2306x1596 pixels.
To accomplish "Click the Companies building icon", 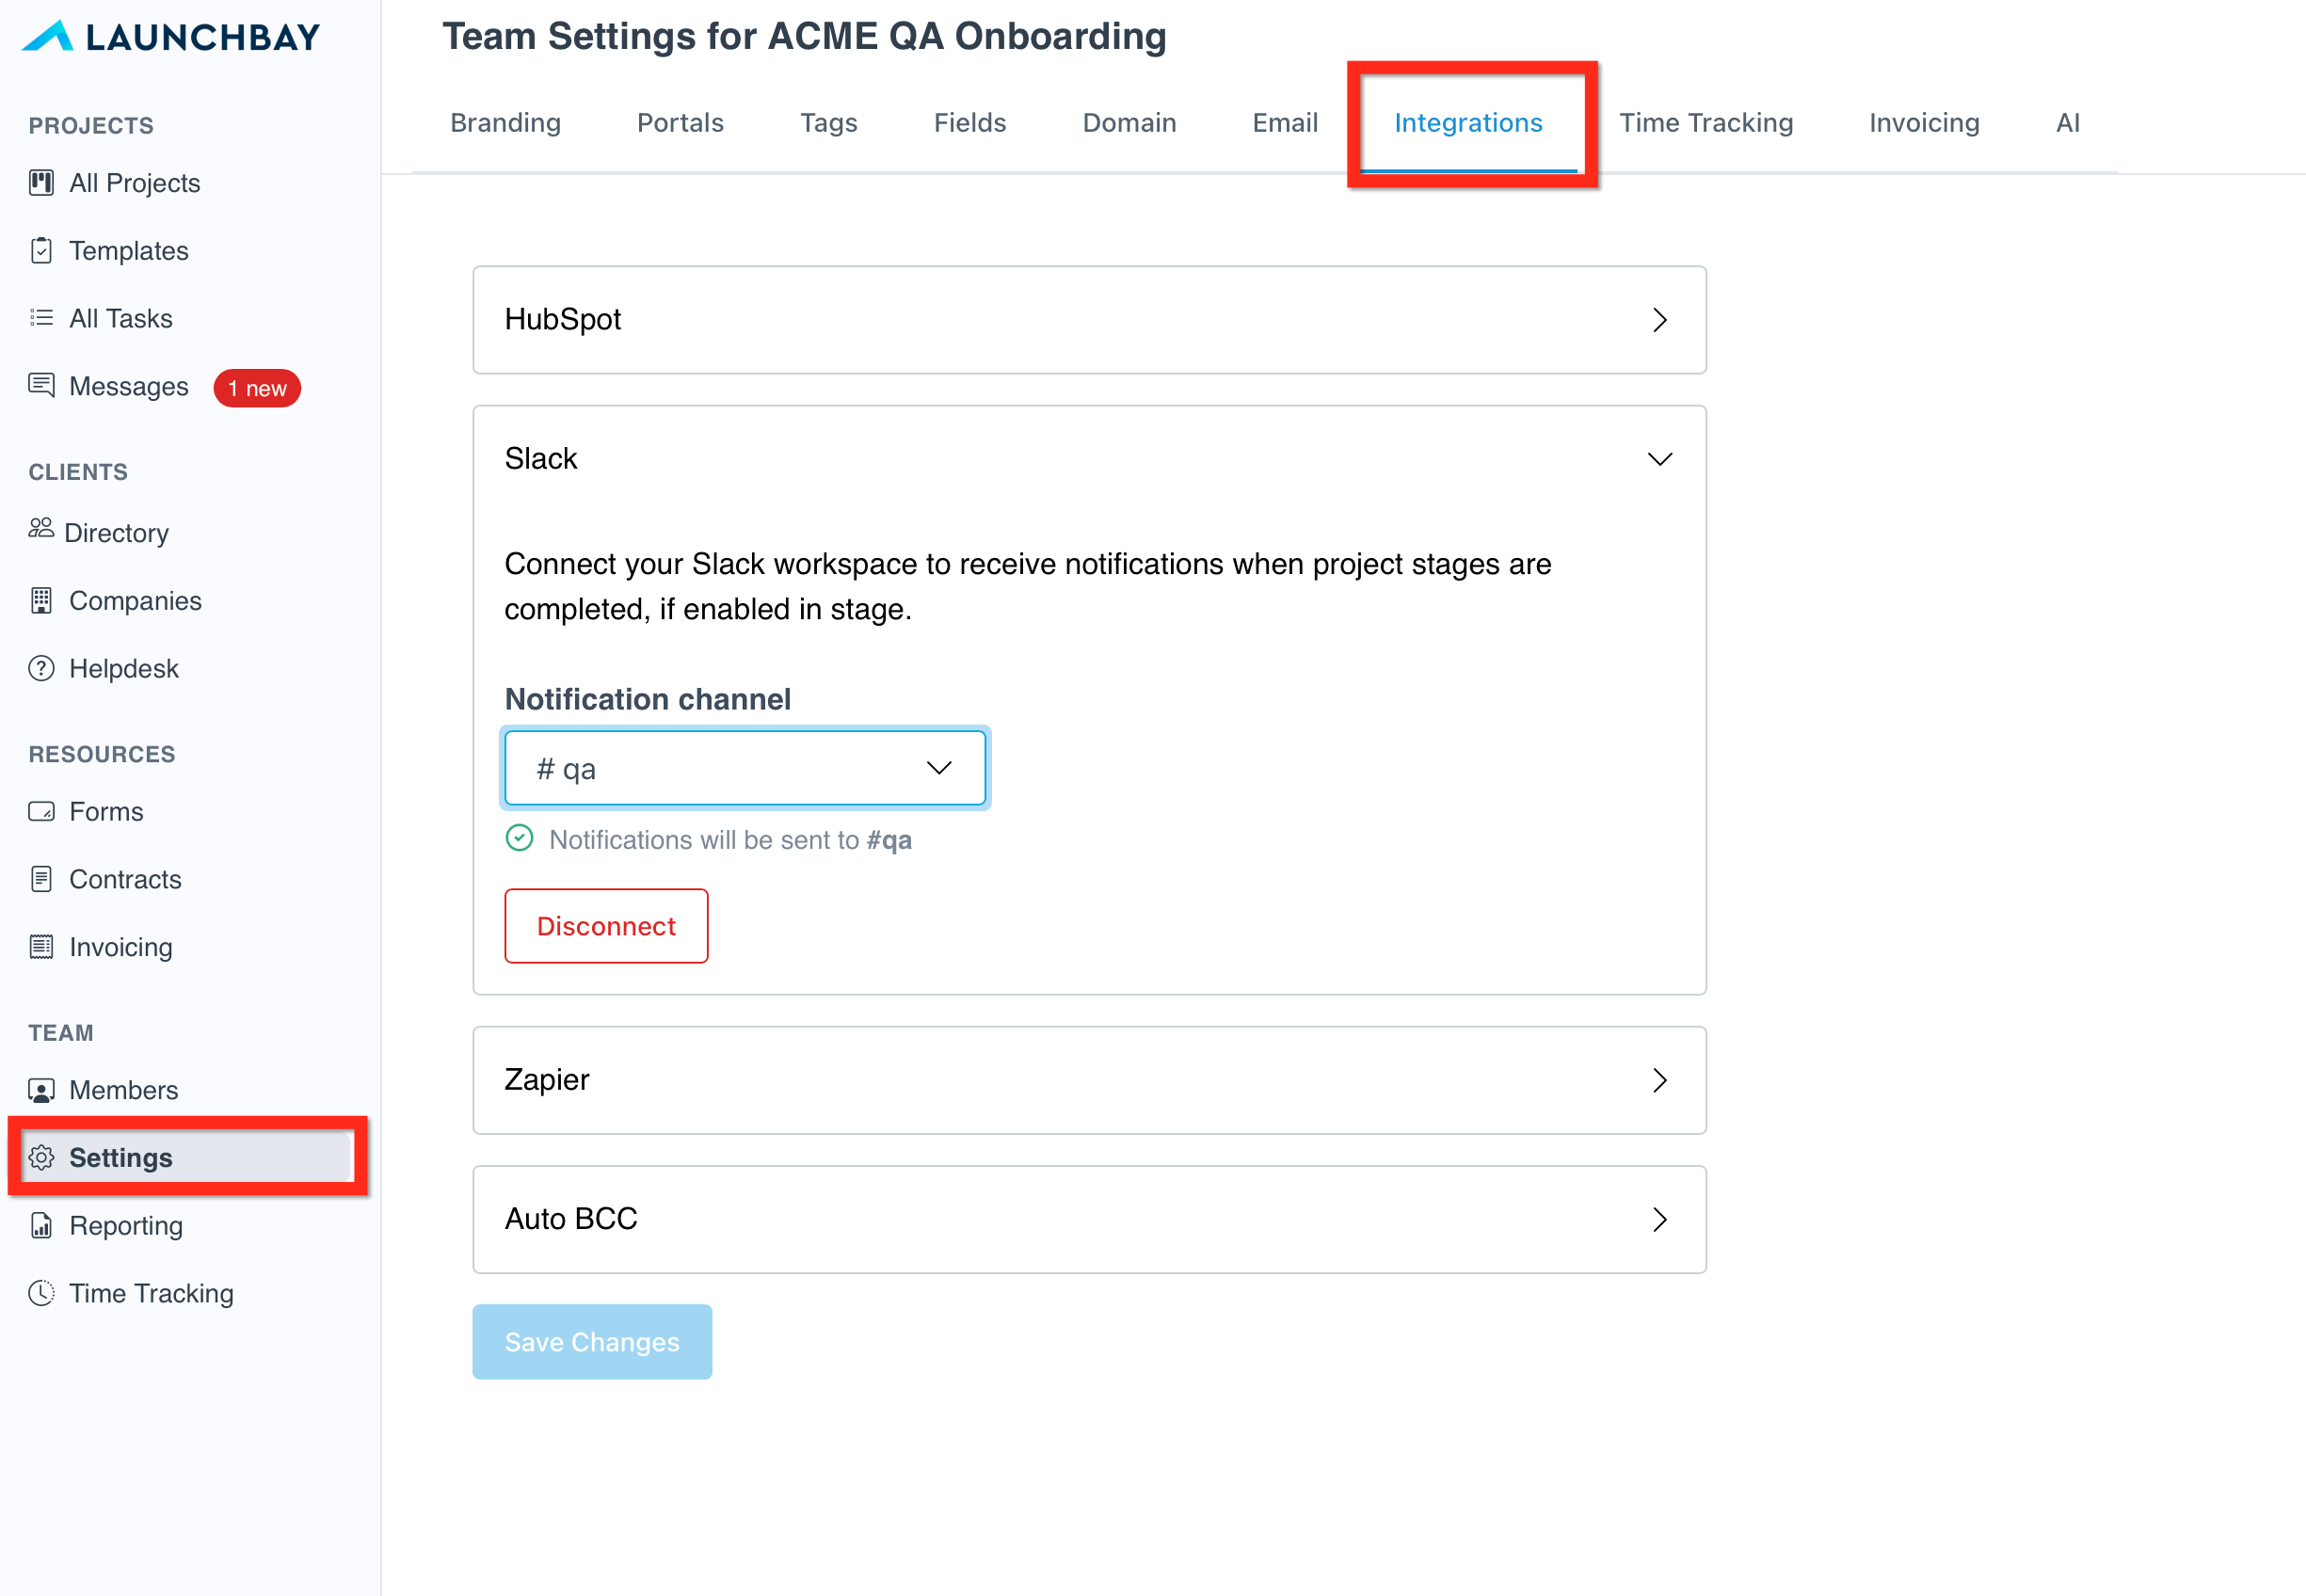I will click(x=41, y=600).
